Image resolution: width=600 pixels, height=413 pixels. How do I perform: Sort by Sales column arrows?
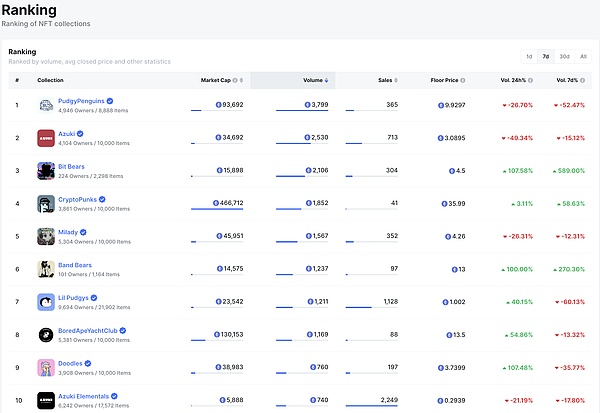tap(396, 80)
